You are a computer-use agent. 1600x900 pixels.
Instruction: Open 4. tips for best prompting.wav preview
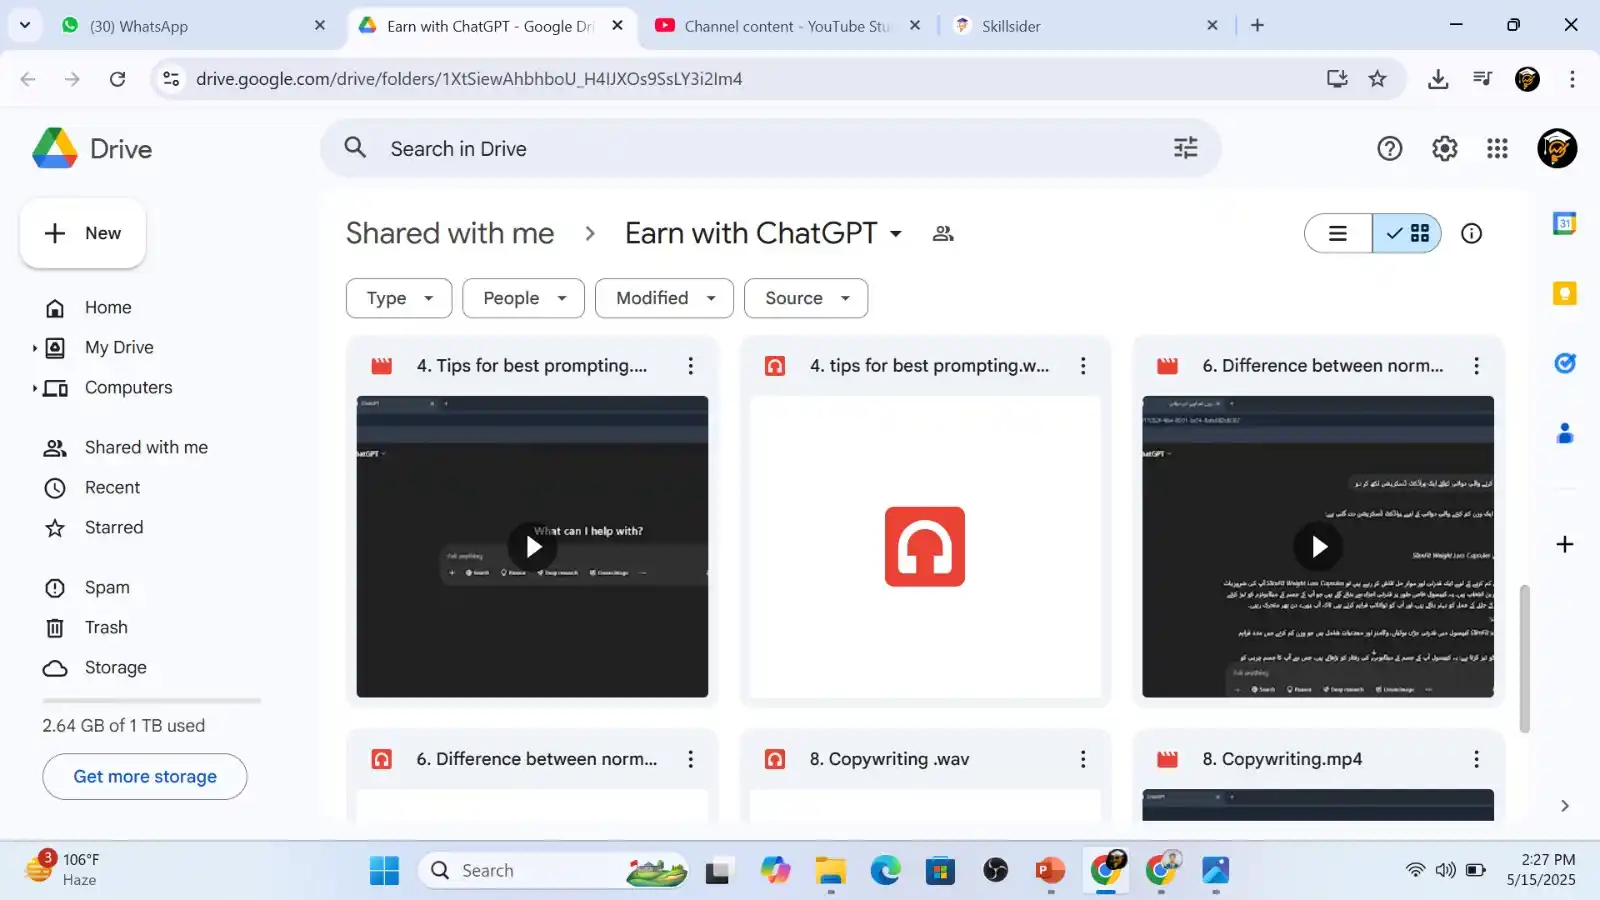(x=925, y=547)
